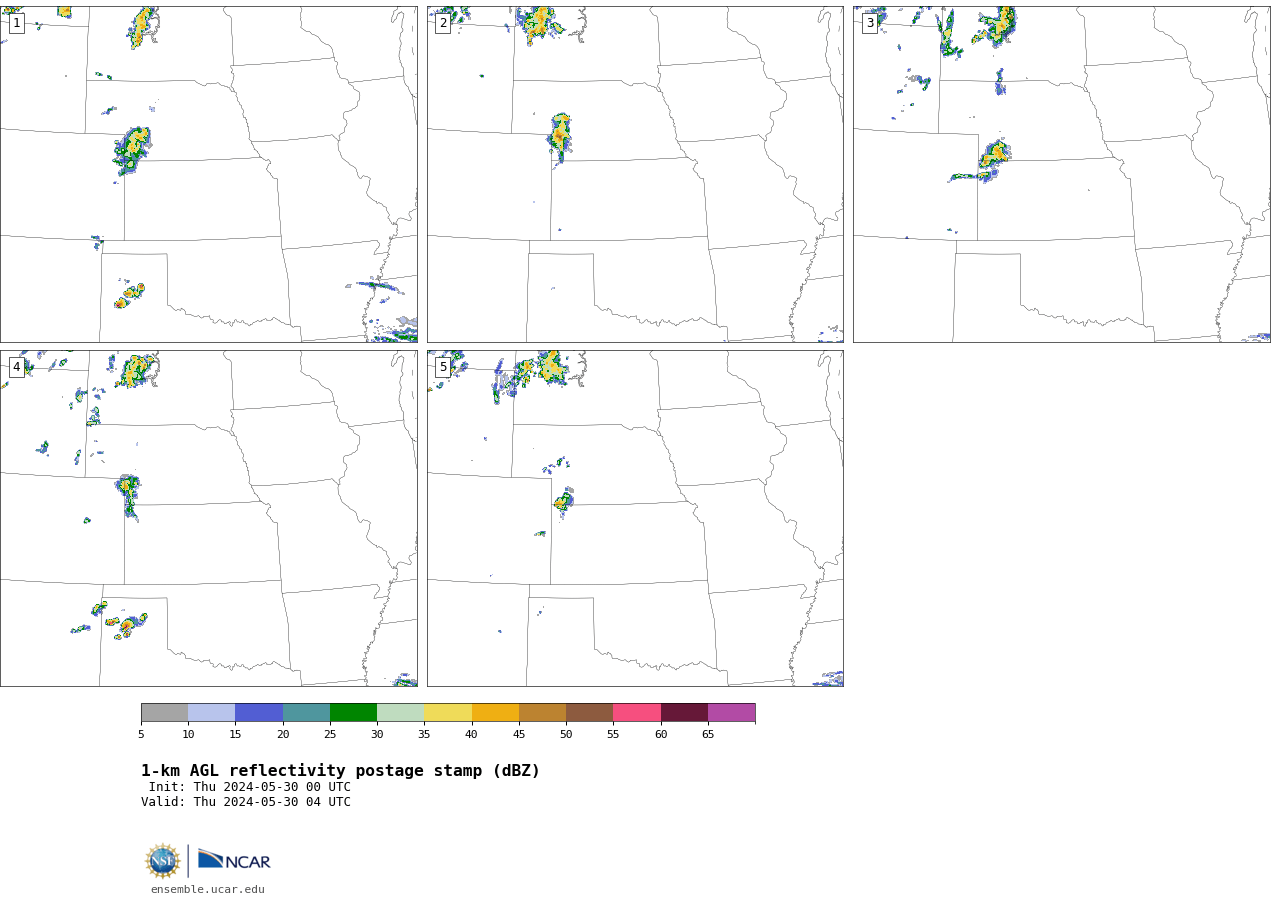Click the maroon 60-65 dBZ swatch
The height and width of the screenshot is (901, 1280).
[x=684, y=712]
